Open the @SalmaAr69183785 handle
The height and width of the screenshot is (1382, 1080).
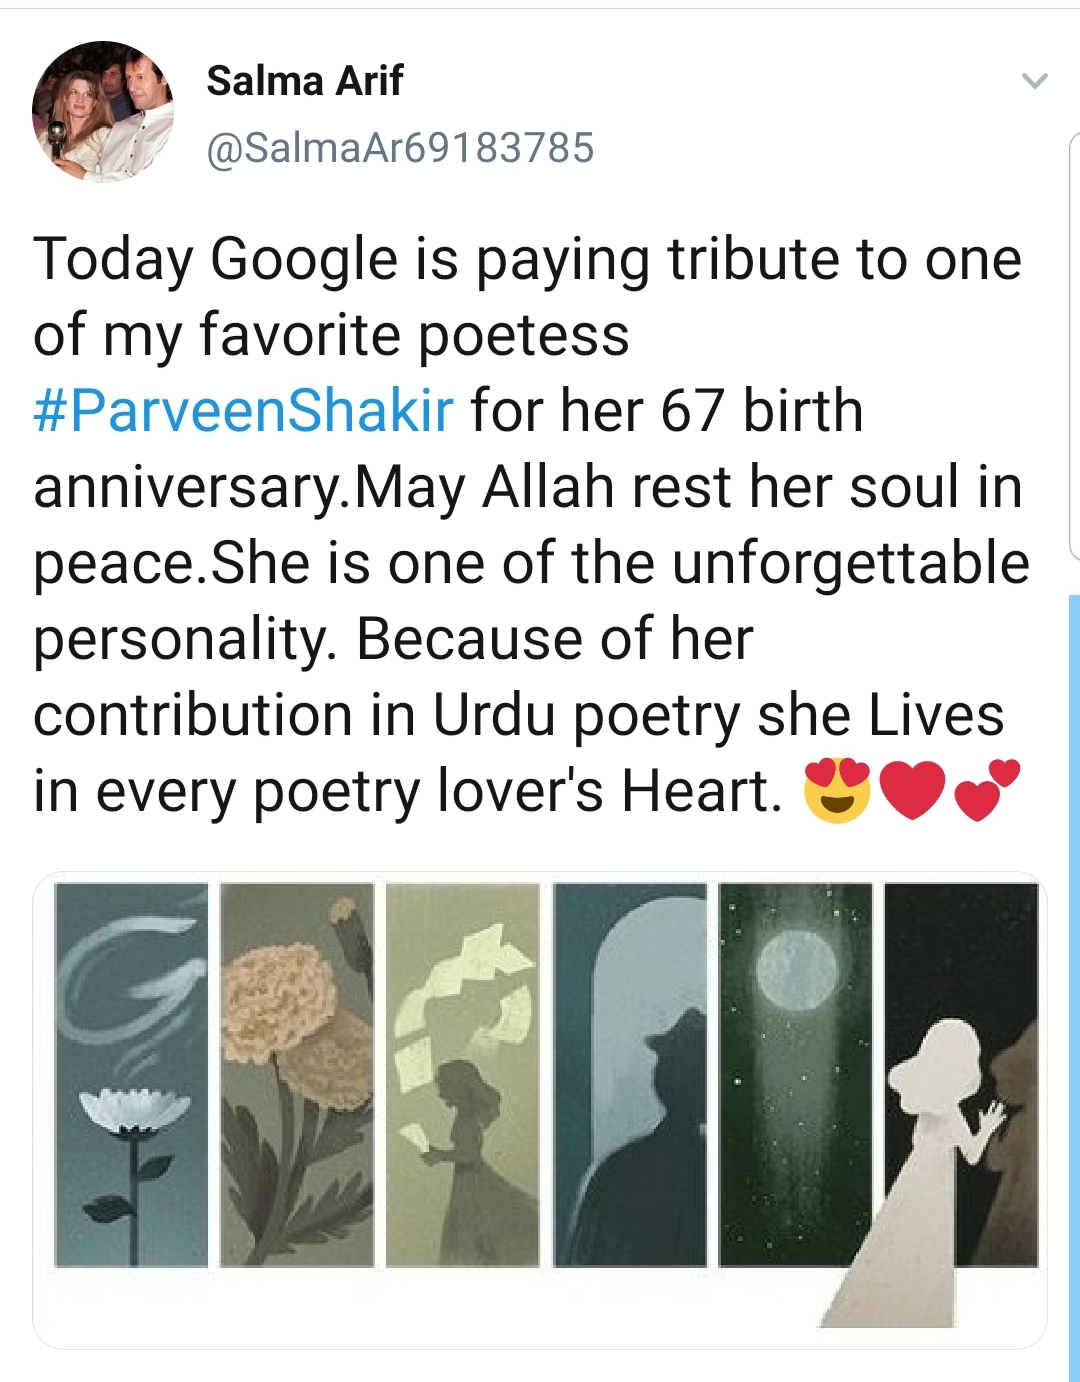pos(400,148)
